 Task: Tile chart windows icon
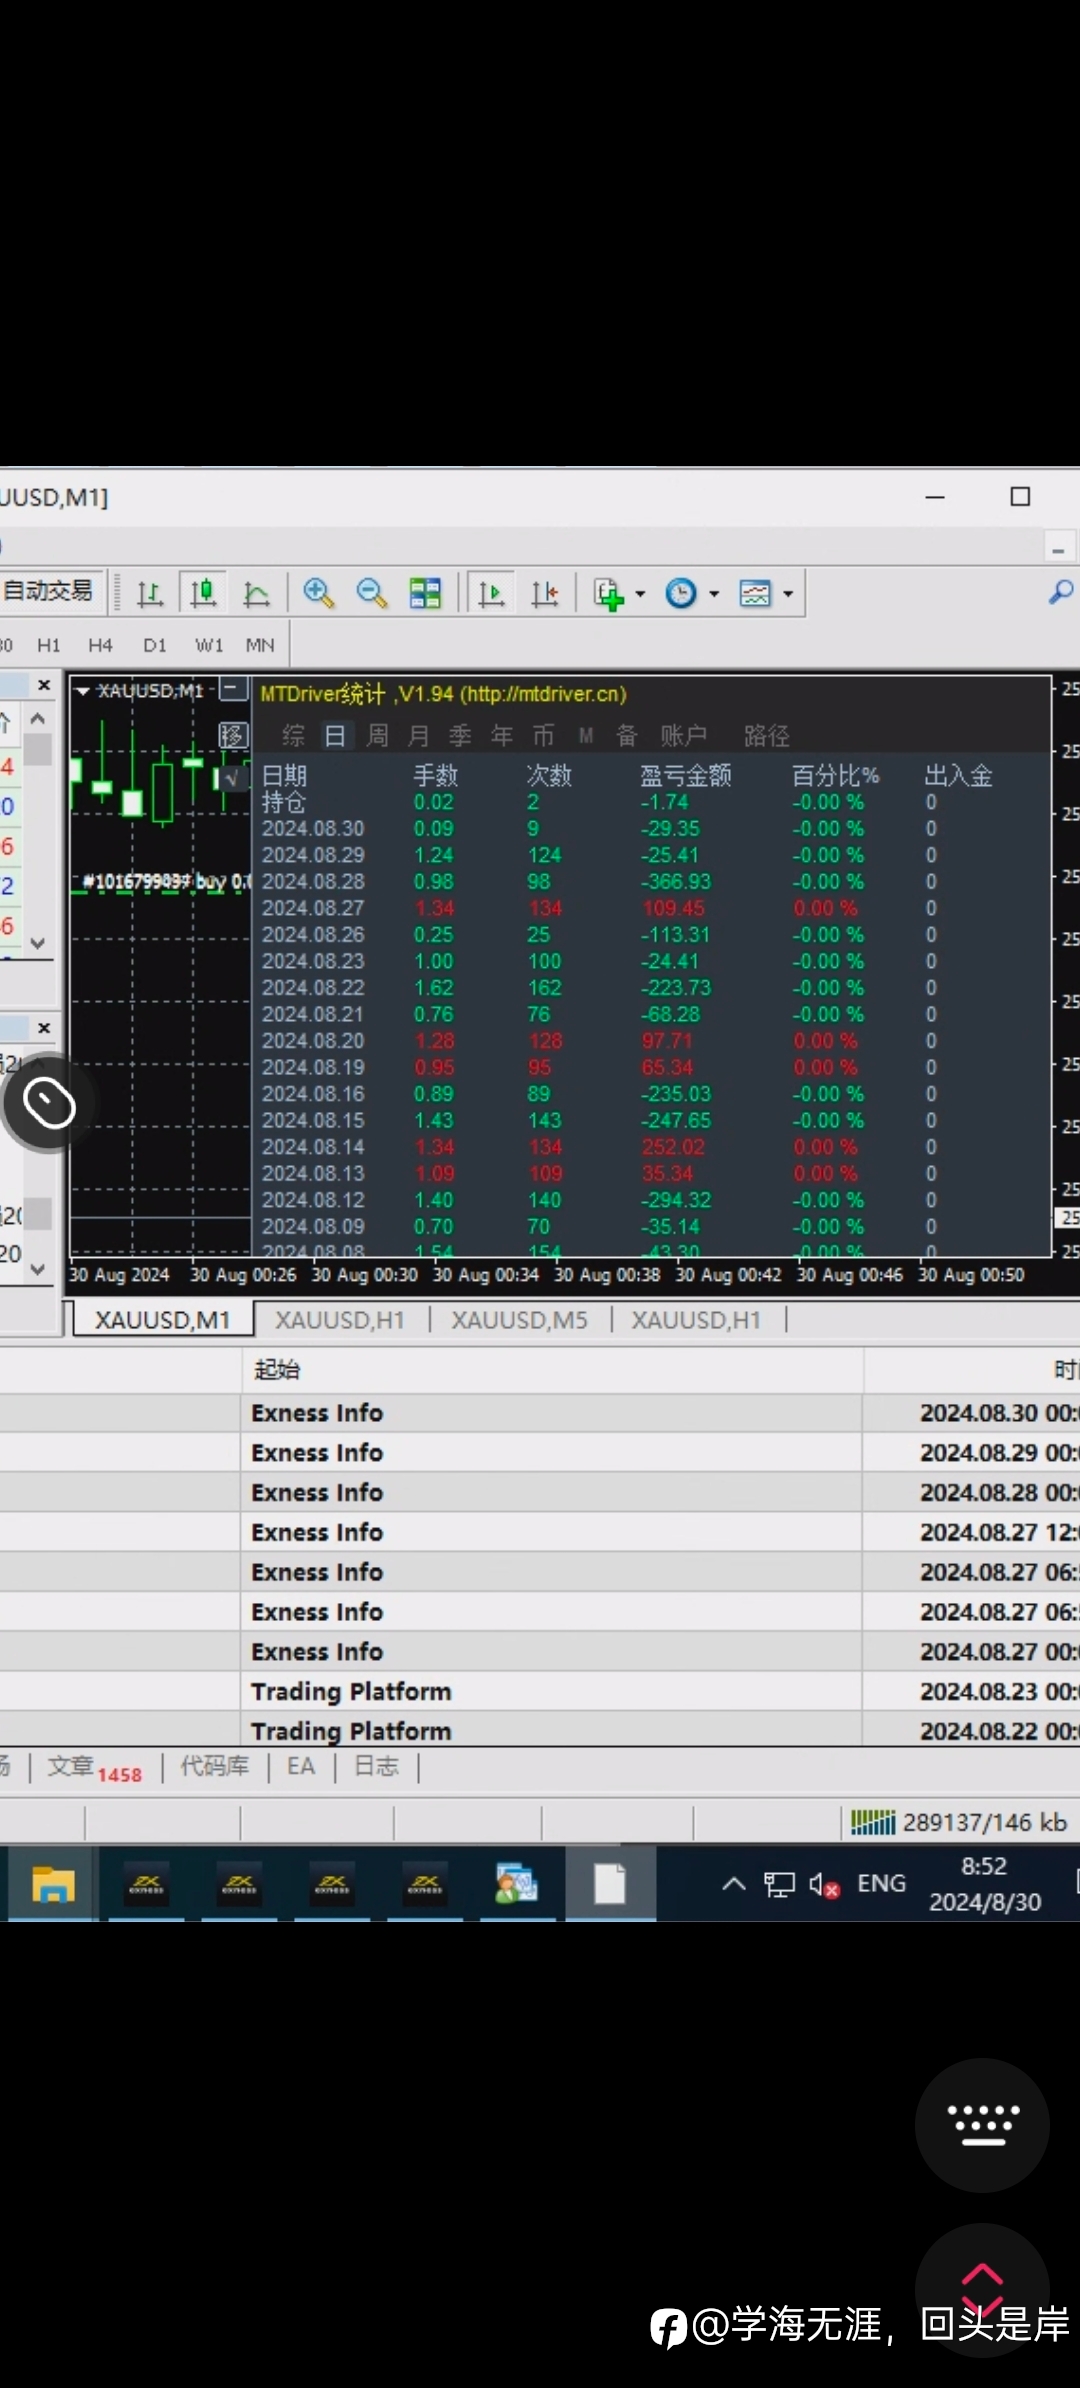pyautogui.click(x=425, y=593)
